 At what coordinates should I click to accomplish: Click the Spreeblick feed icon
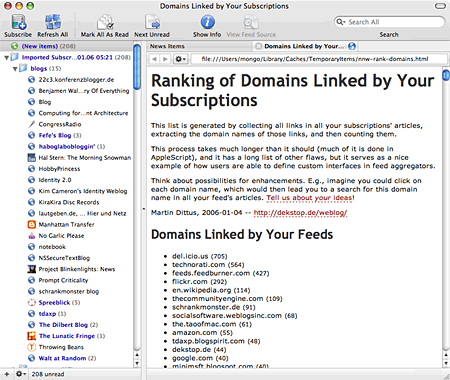pyautogui.click(x=31, y=303)
